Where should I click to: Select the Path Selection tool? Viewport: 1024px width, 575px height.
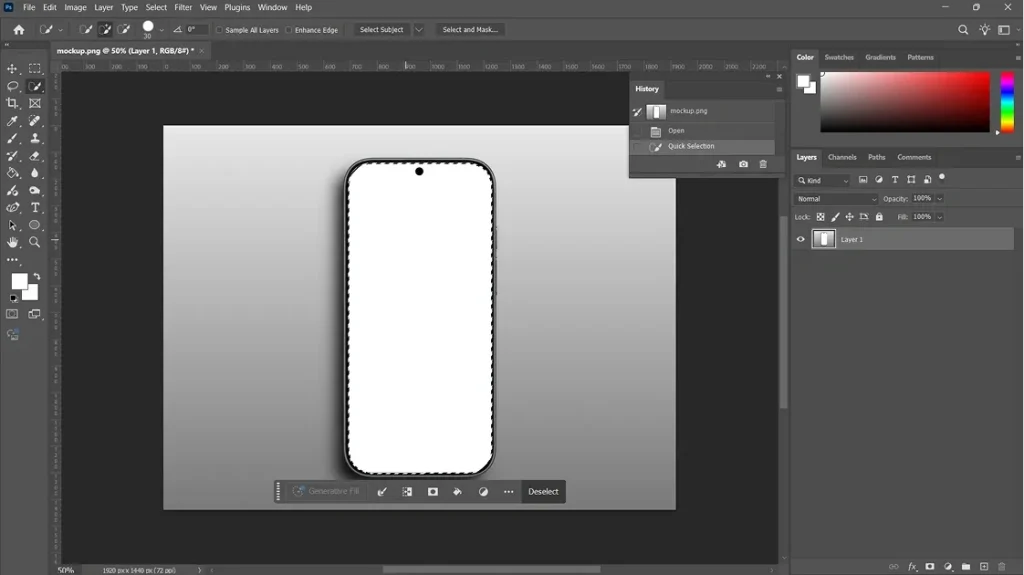12,225
